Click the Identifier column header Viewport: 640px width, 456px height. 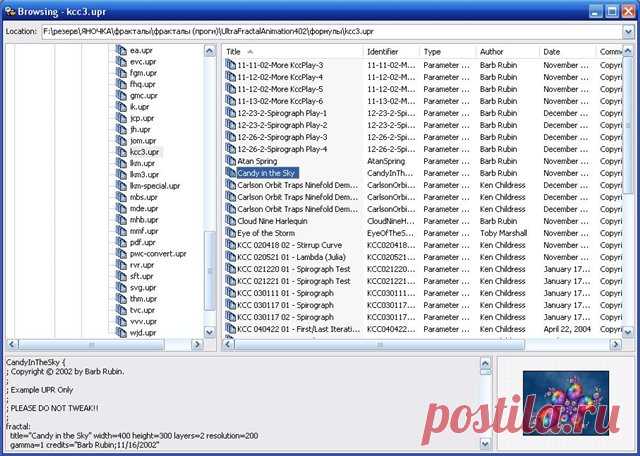[389, 51]
